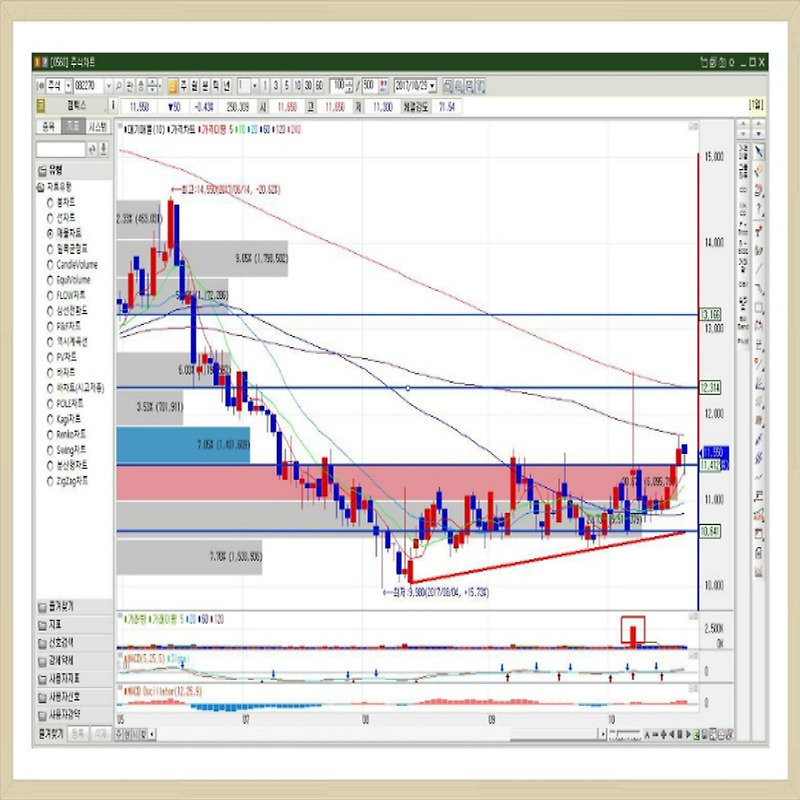This screenshot has width=800, height=800.
Task: Click the 12,314 horizontal line price label
Action: click(x=710, y=388)
